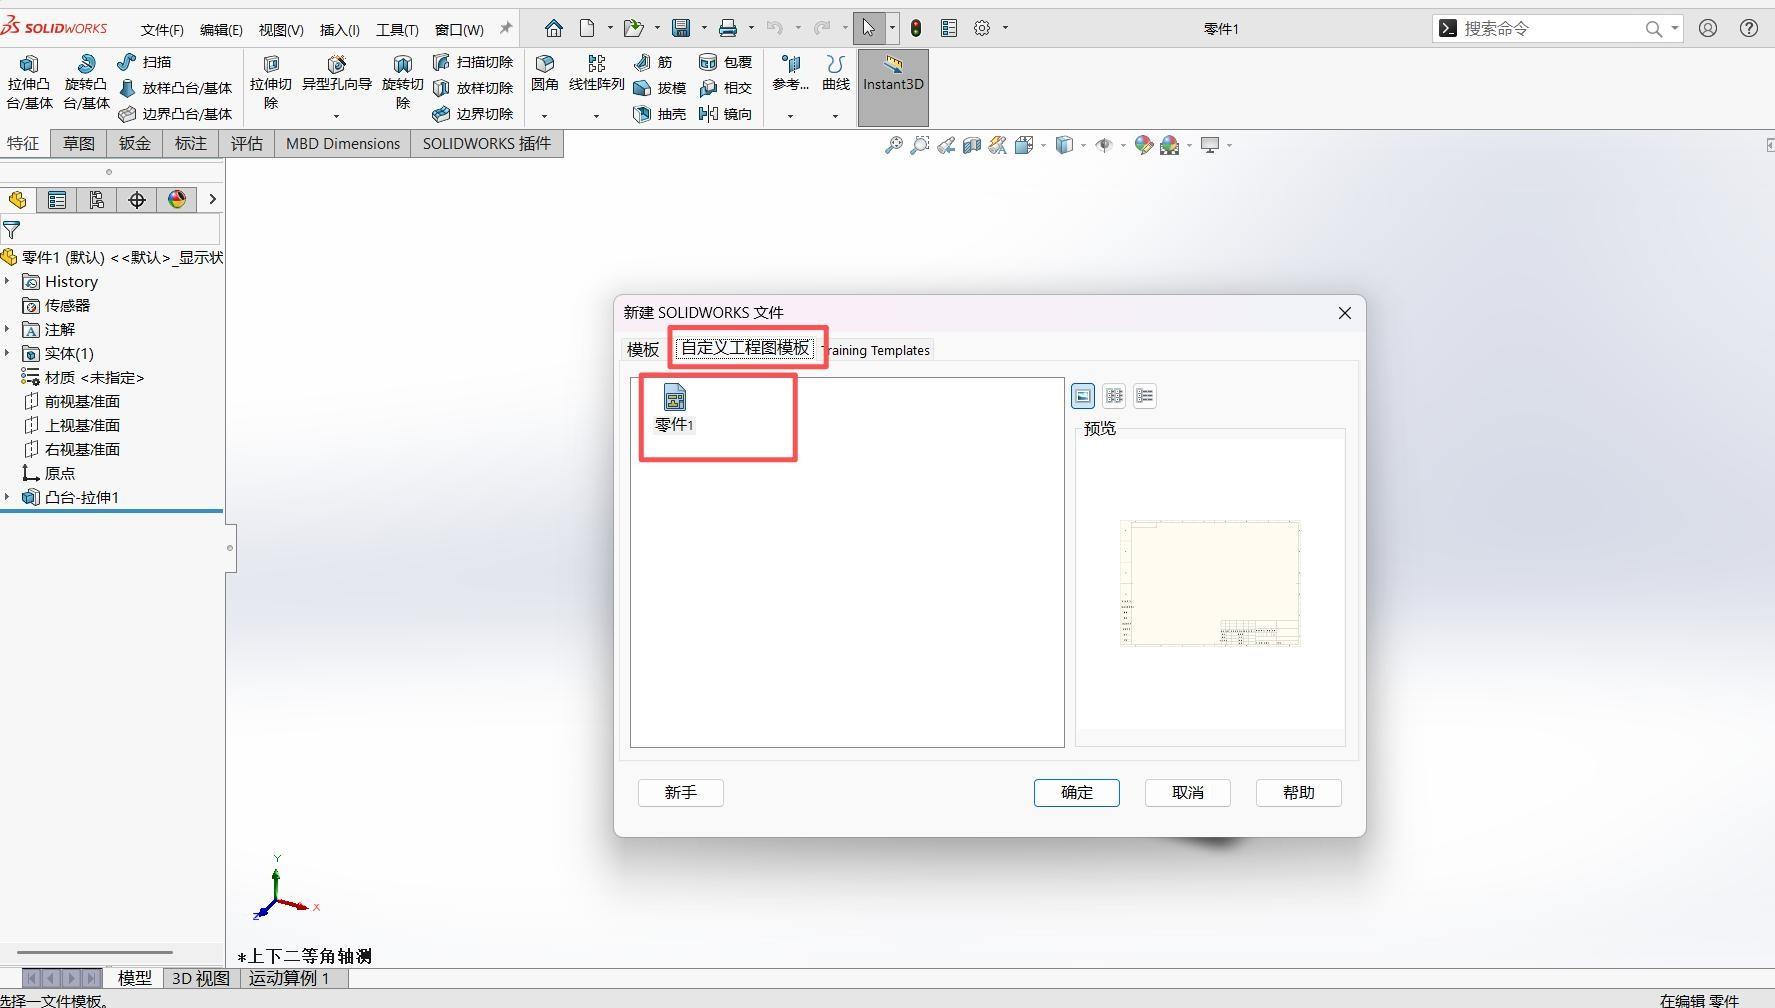
Task: Toggle the Instant3D button
Action: [x=893, y=88]
